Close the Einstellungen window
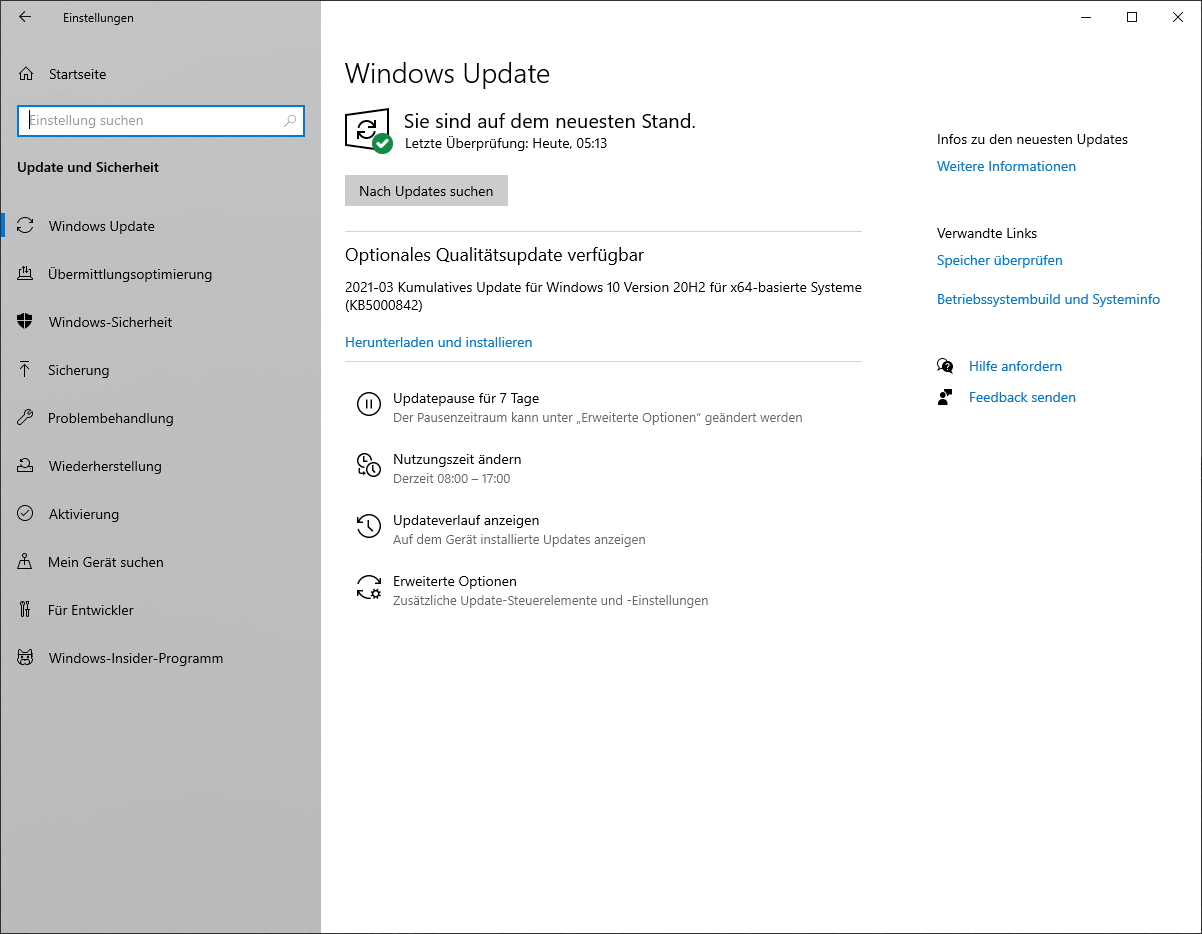Screen dimensions: 1202x934 point(1178,17)
